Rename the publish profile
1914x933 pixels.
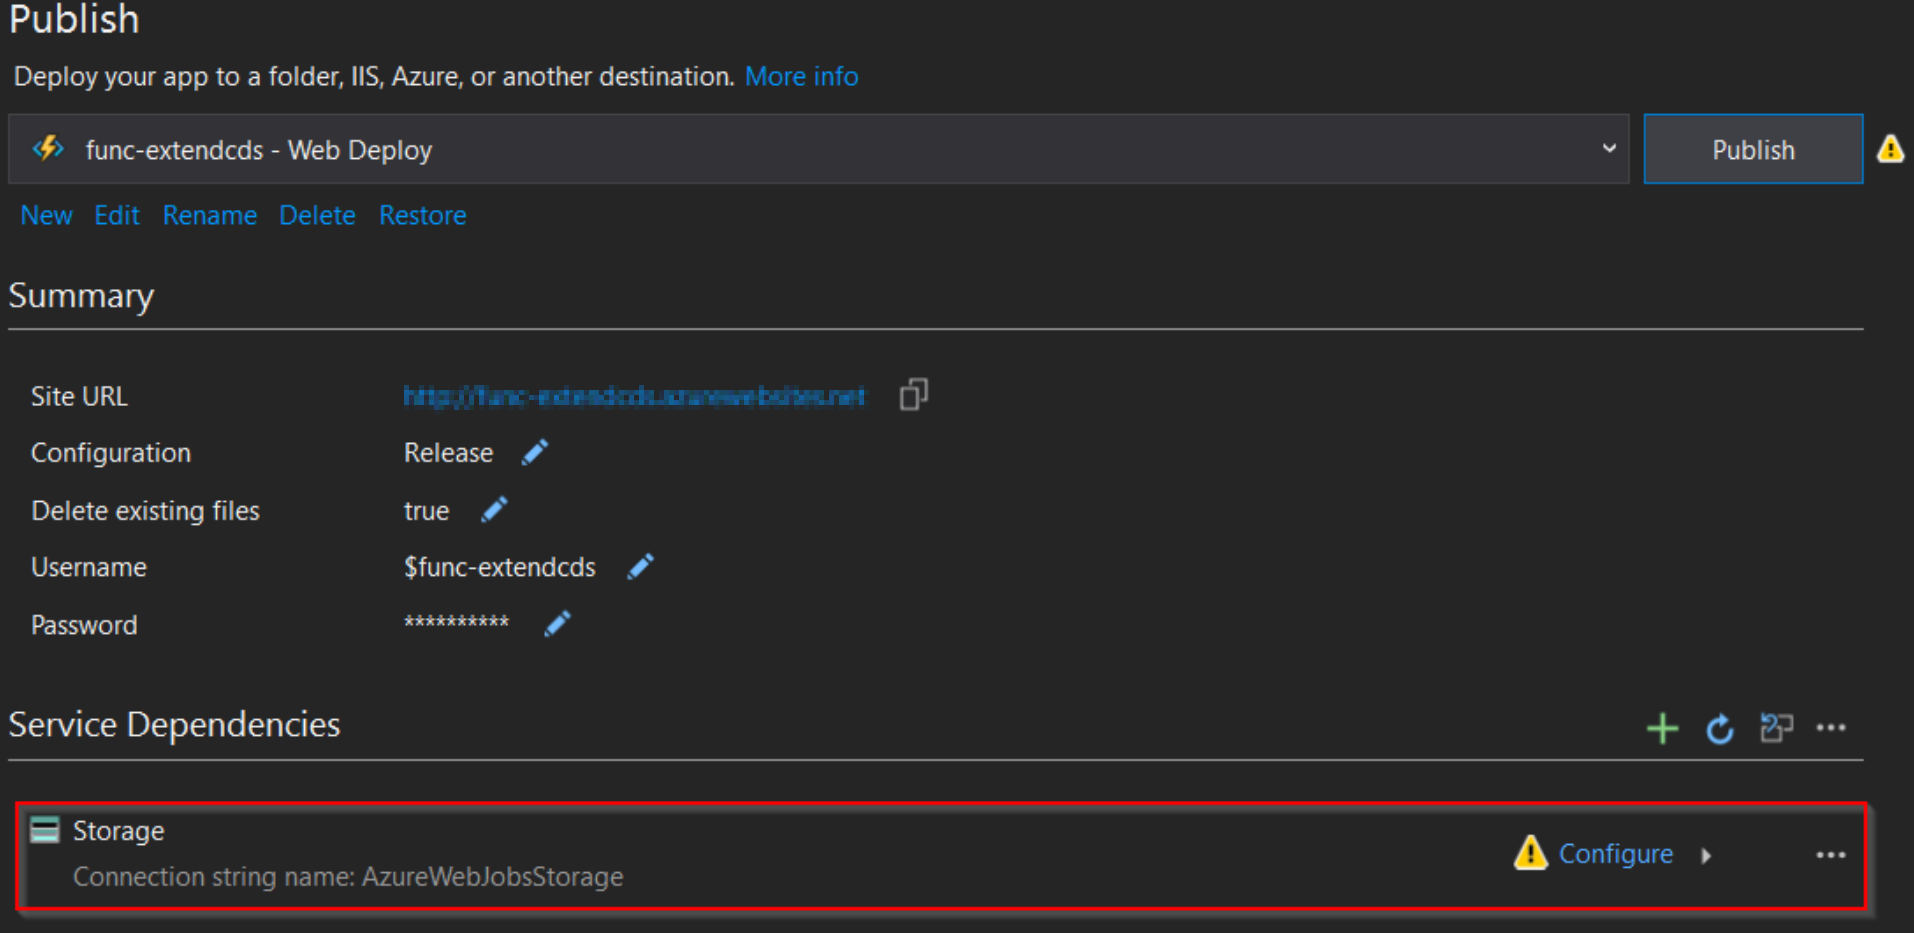(x=210, y=216)
